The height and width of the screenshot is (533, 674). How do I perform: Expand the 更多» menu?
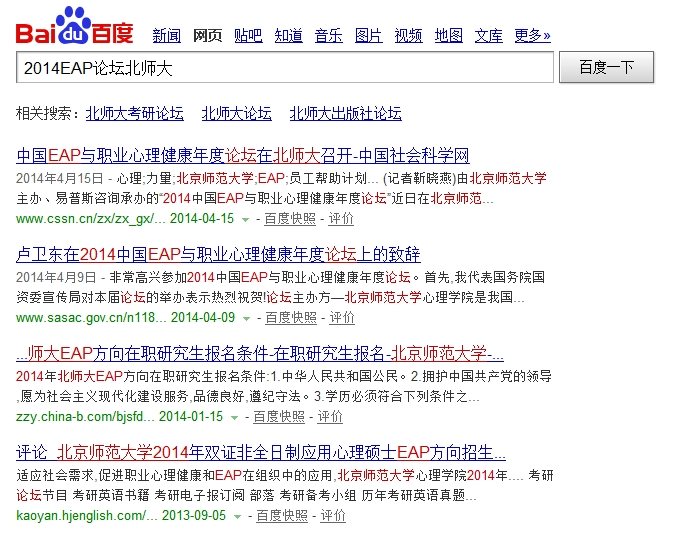(x=532, y=36)
